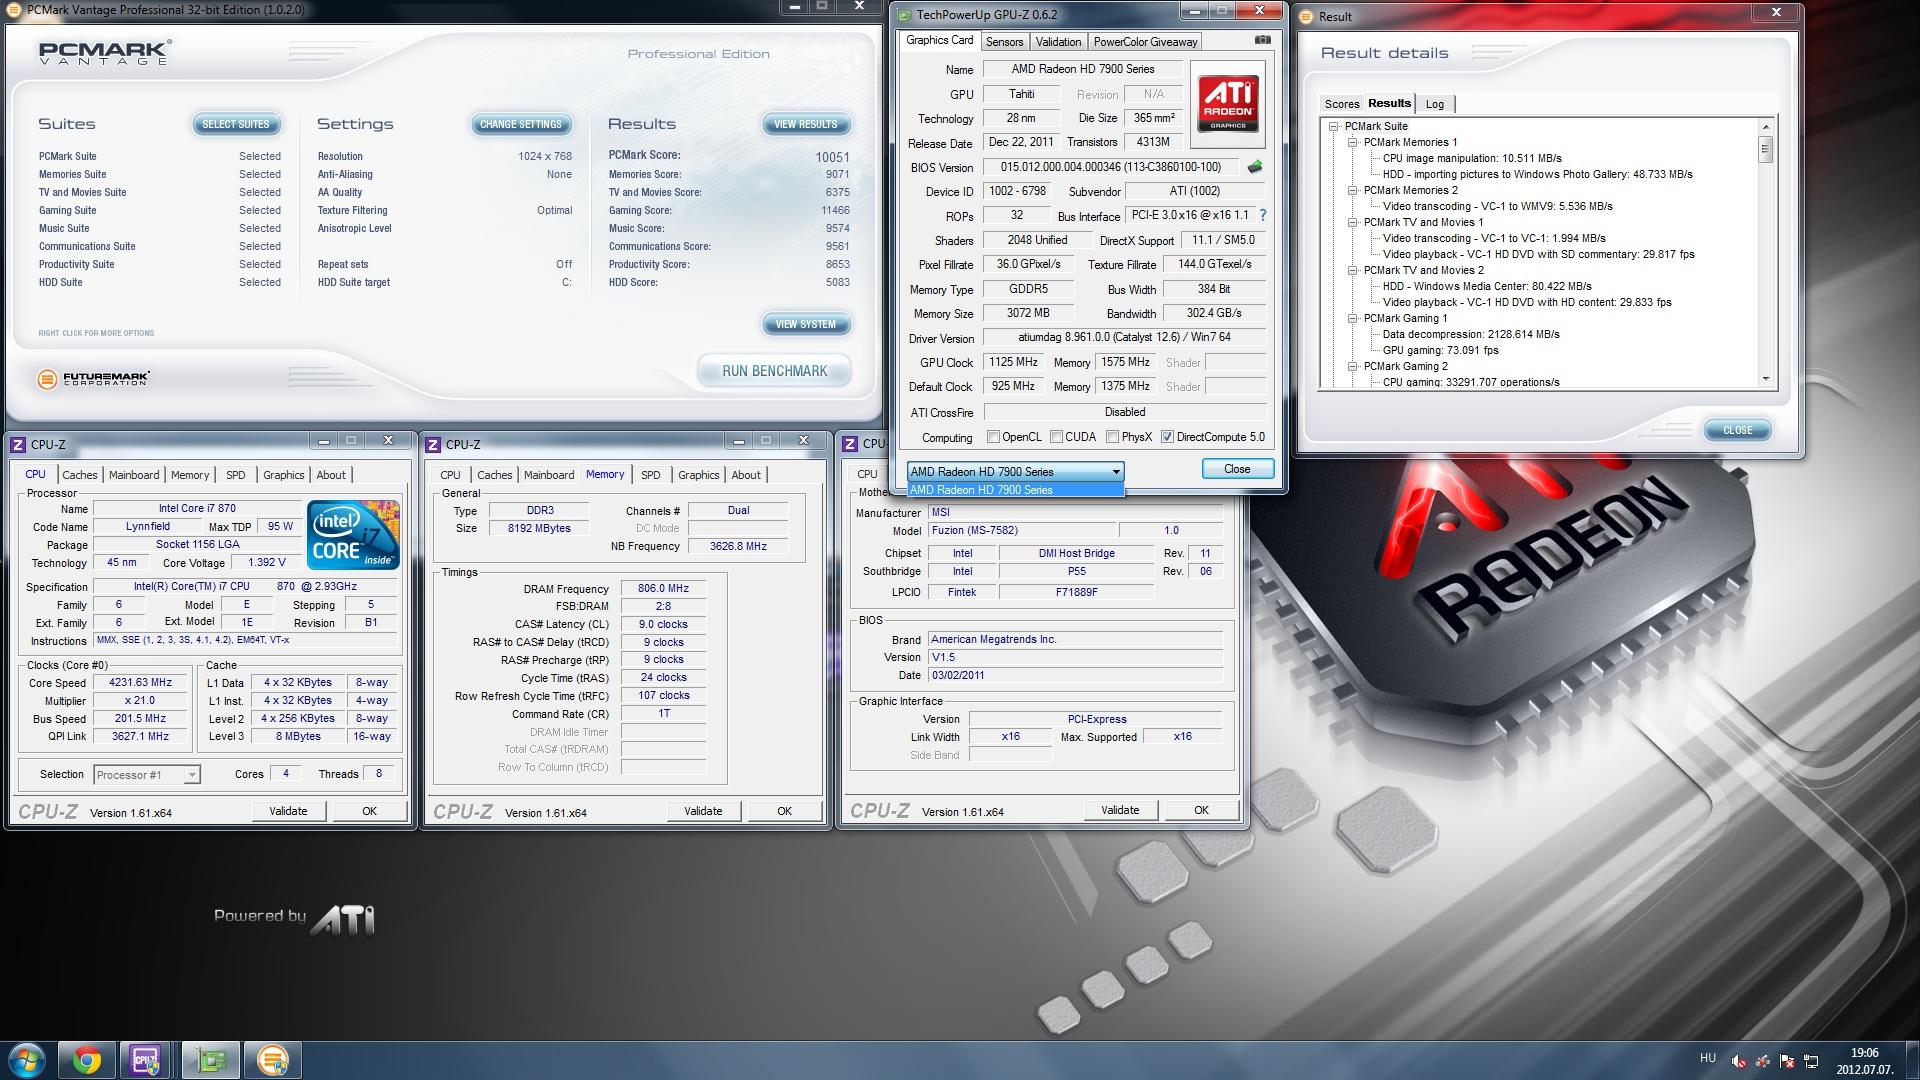
Task: Open SPD tab in the CPU-Z Memory window
Action: pos(651,475)
